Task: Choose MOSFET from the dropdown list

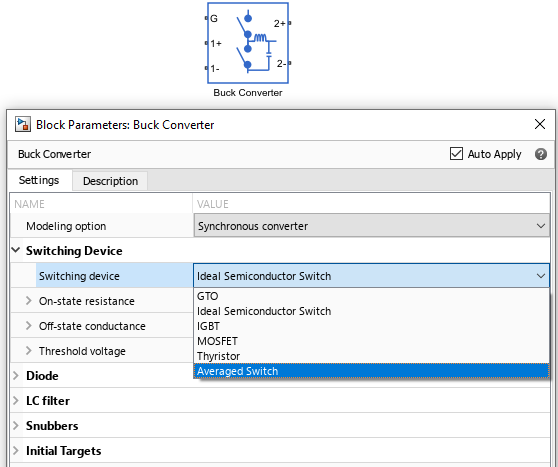Action: [371, 341]
